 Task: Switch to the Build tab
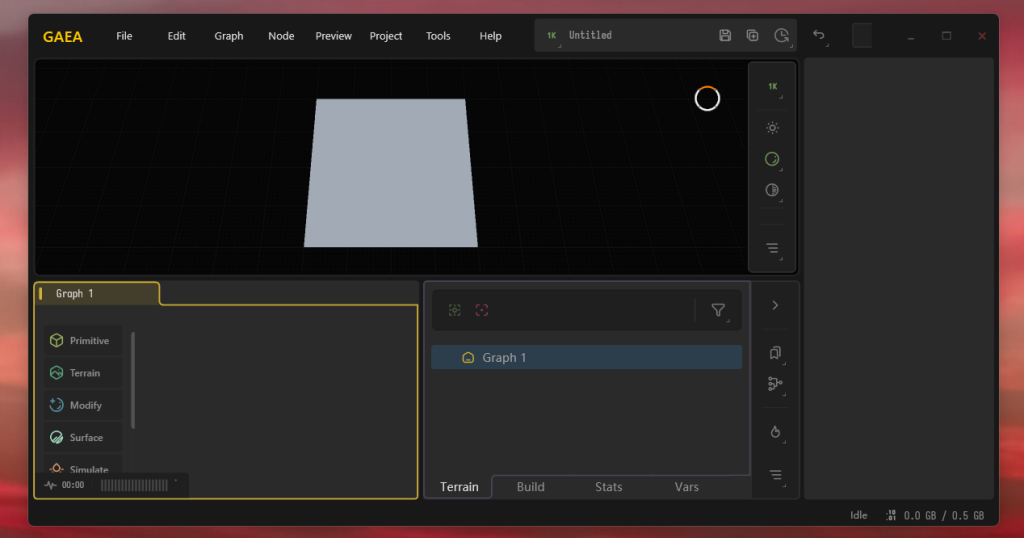tap(530, 487)
